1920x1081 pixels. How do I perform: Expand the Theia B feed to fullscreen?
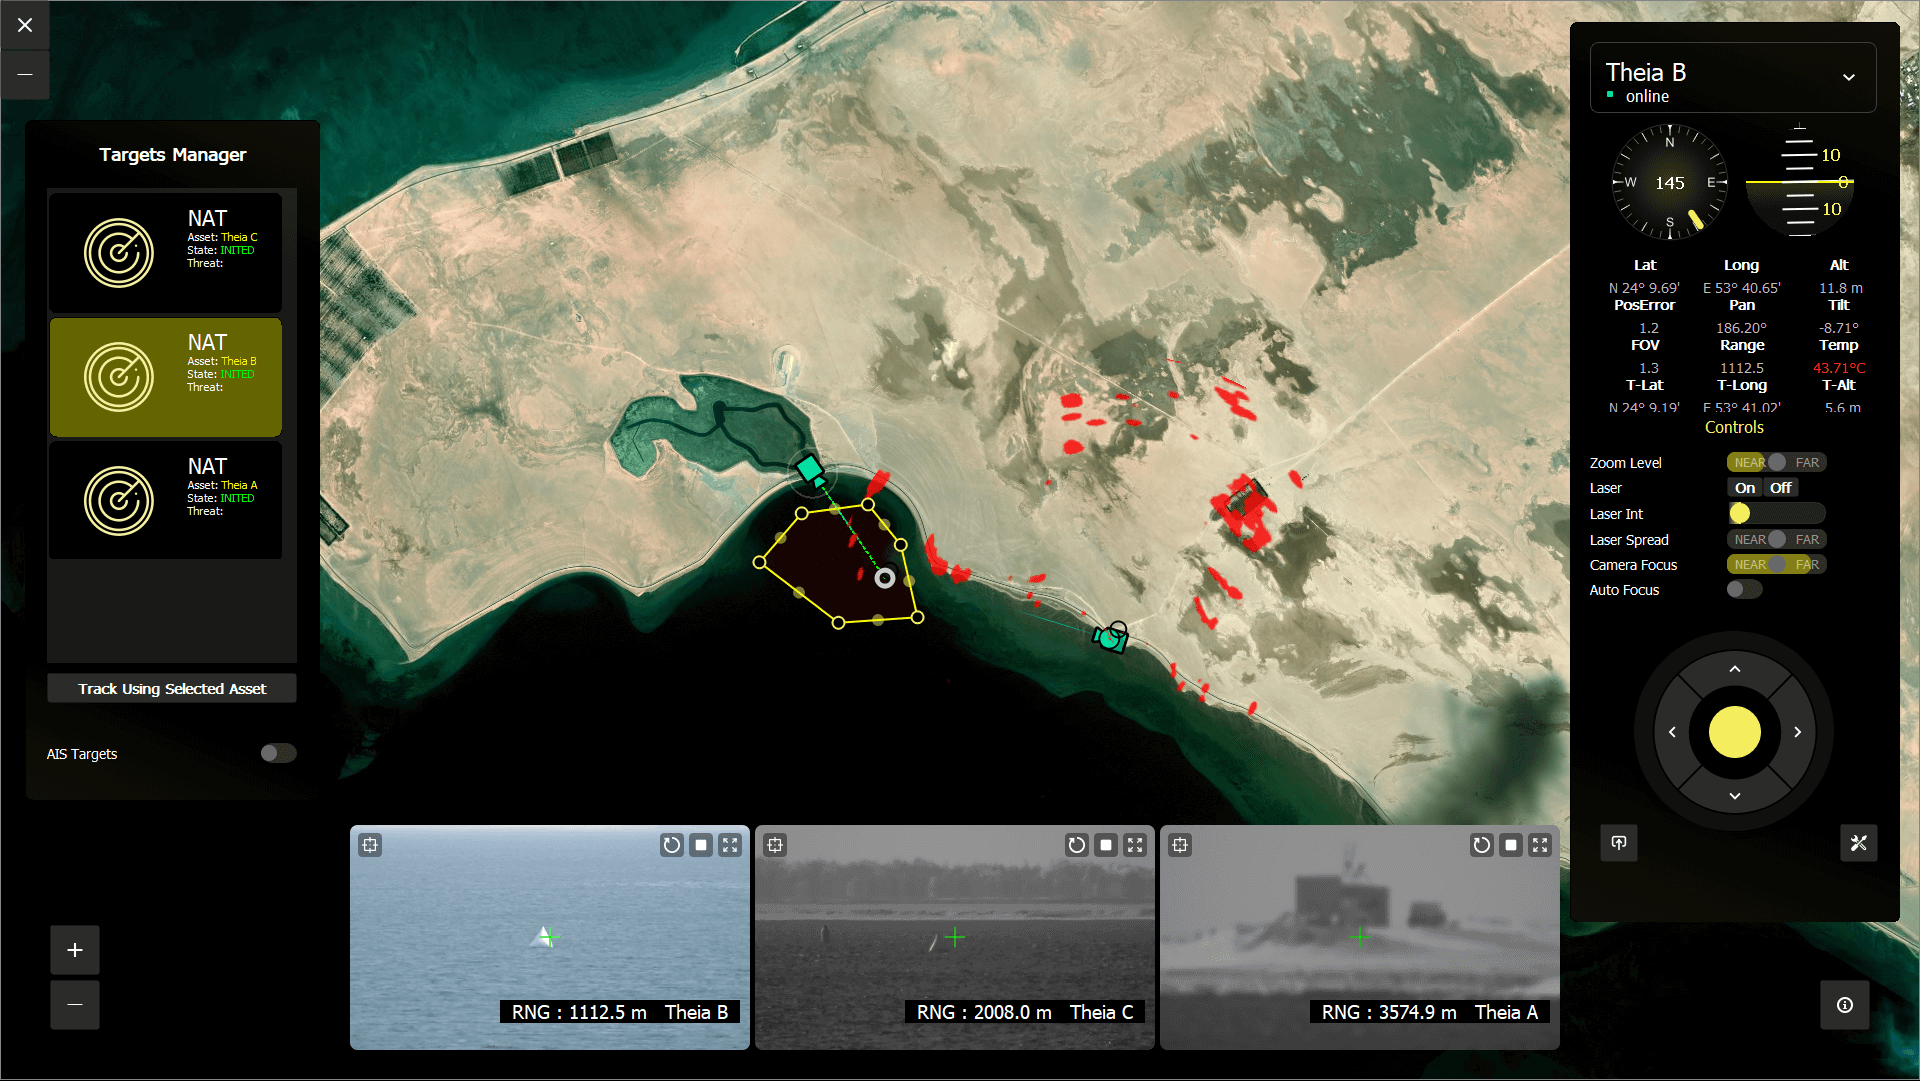point(730,845)
